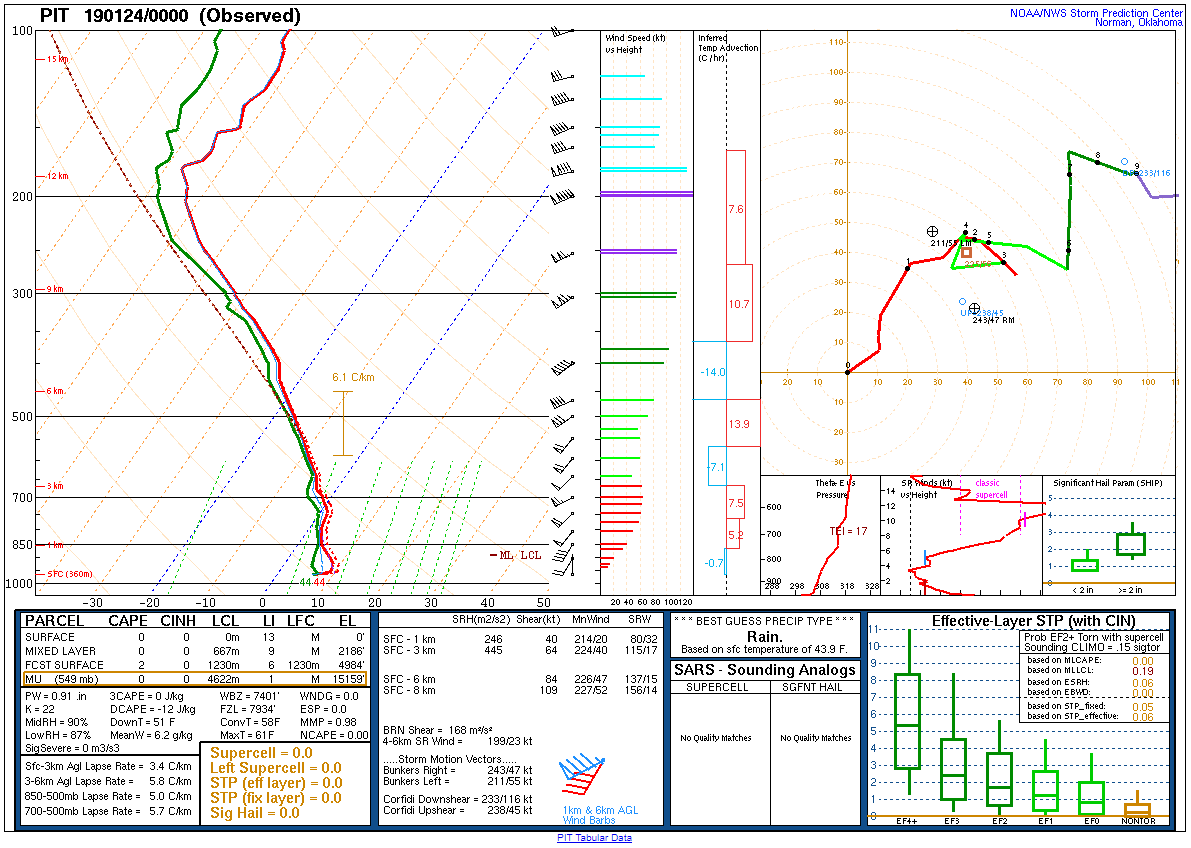This screenshot has width=1191, height=848.
Task: Click the 'Supercell = 0.0' value
Action: 261,753
